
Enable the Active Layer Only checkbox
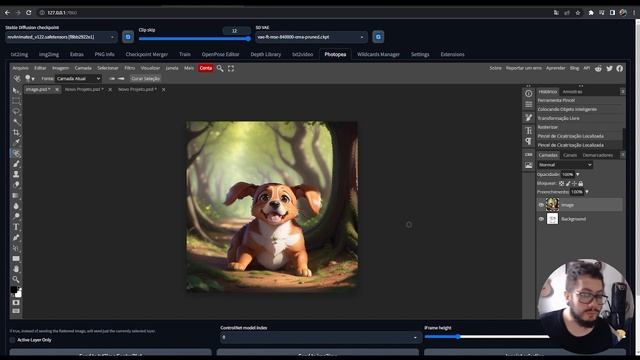[x=12, y=340]
